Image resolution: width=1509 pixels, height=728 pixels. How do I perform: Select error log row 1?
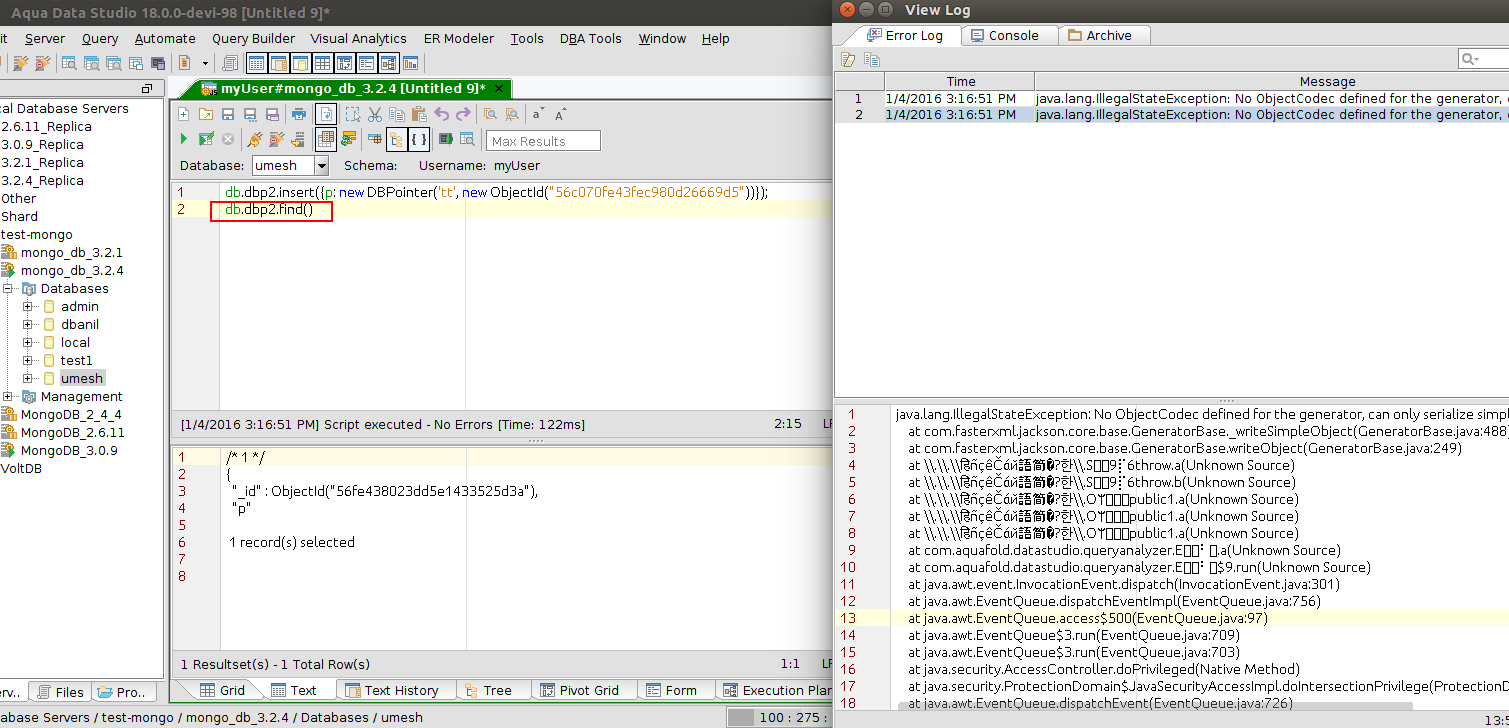(x=1172, y=98)
